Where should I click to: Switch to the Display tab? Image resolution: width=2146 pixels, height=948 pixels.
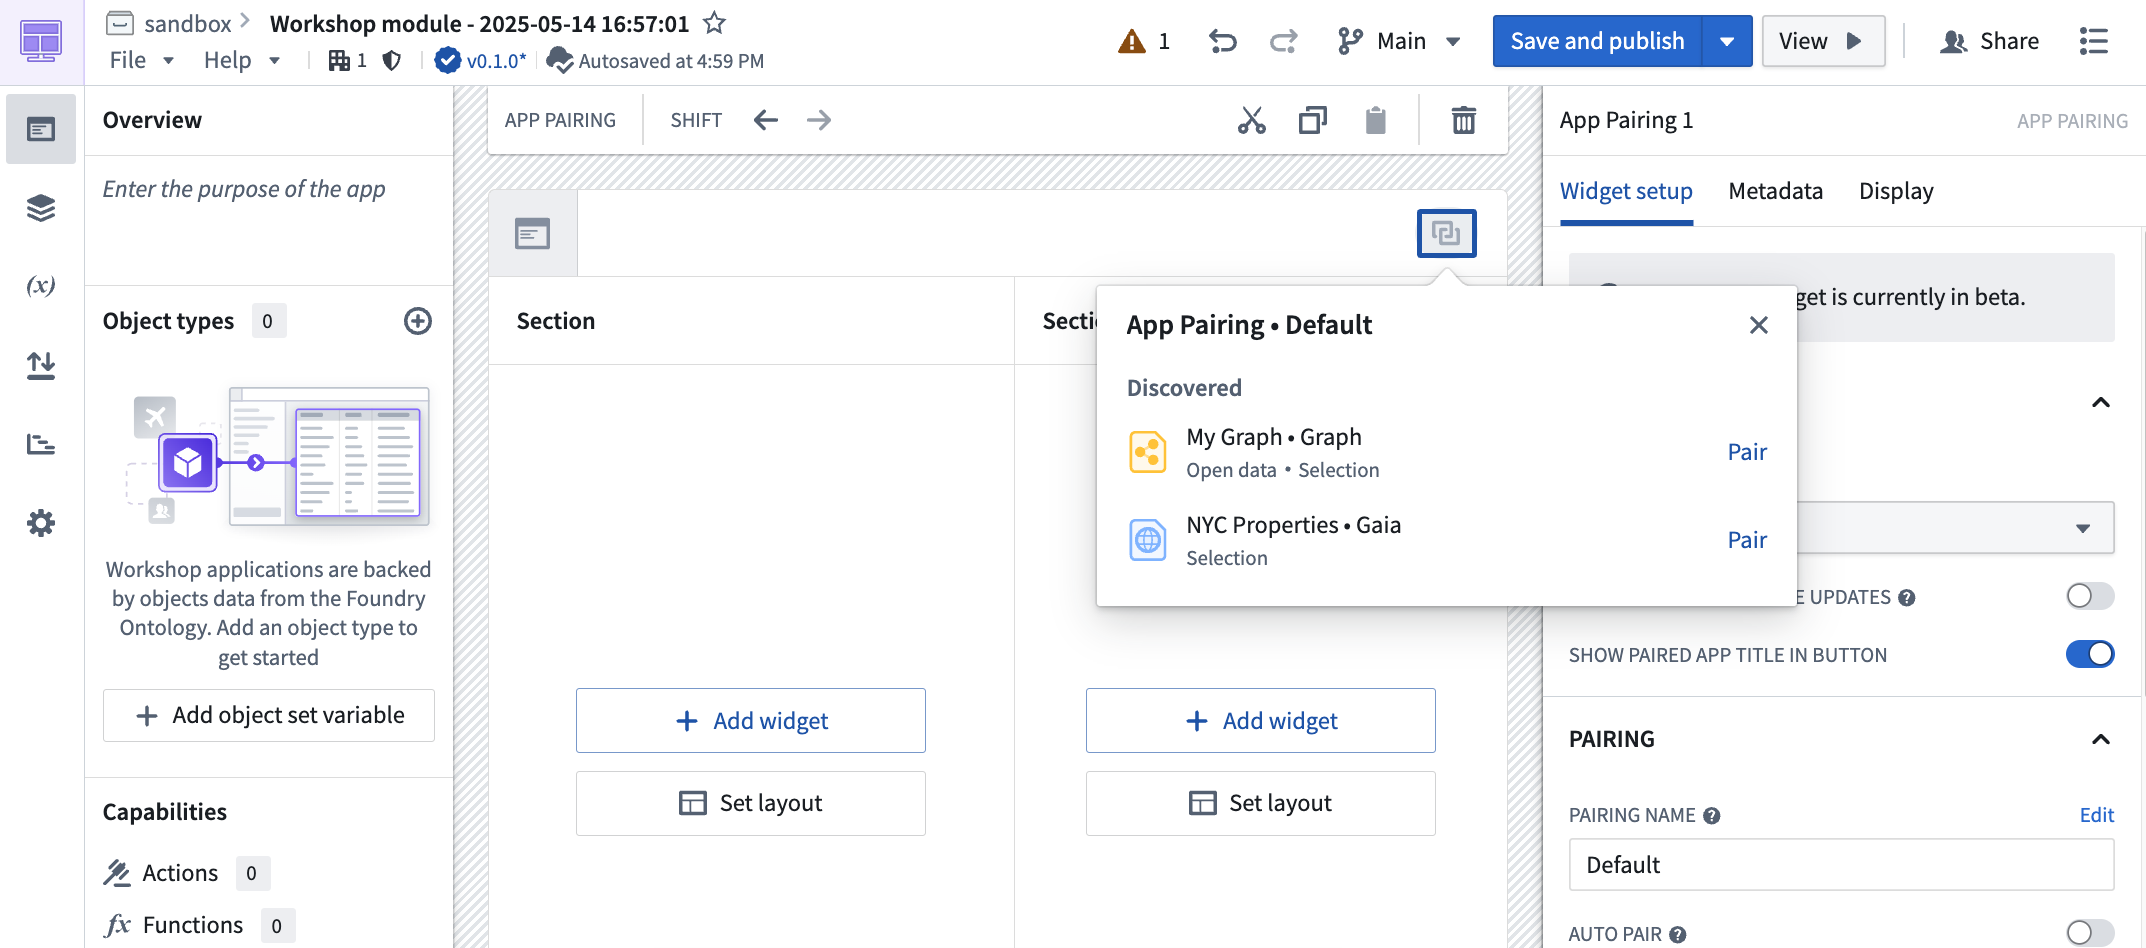[1896, 191]
